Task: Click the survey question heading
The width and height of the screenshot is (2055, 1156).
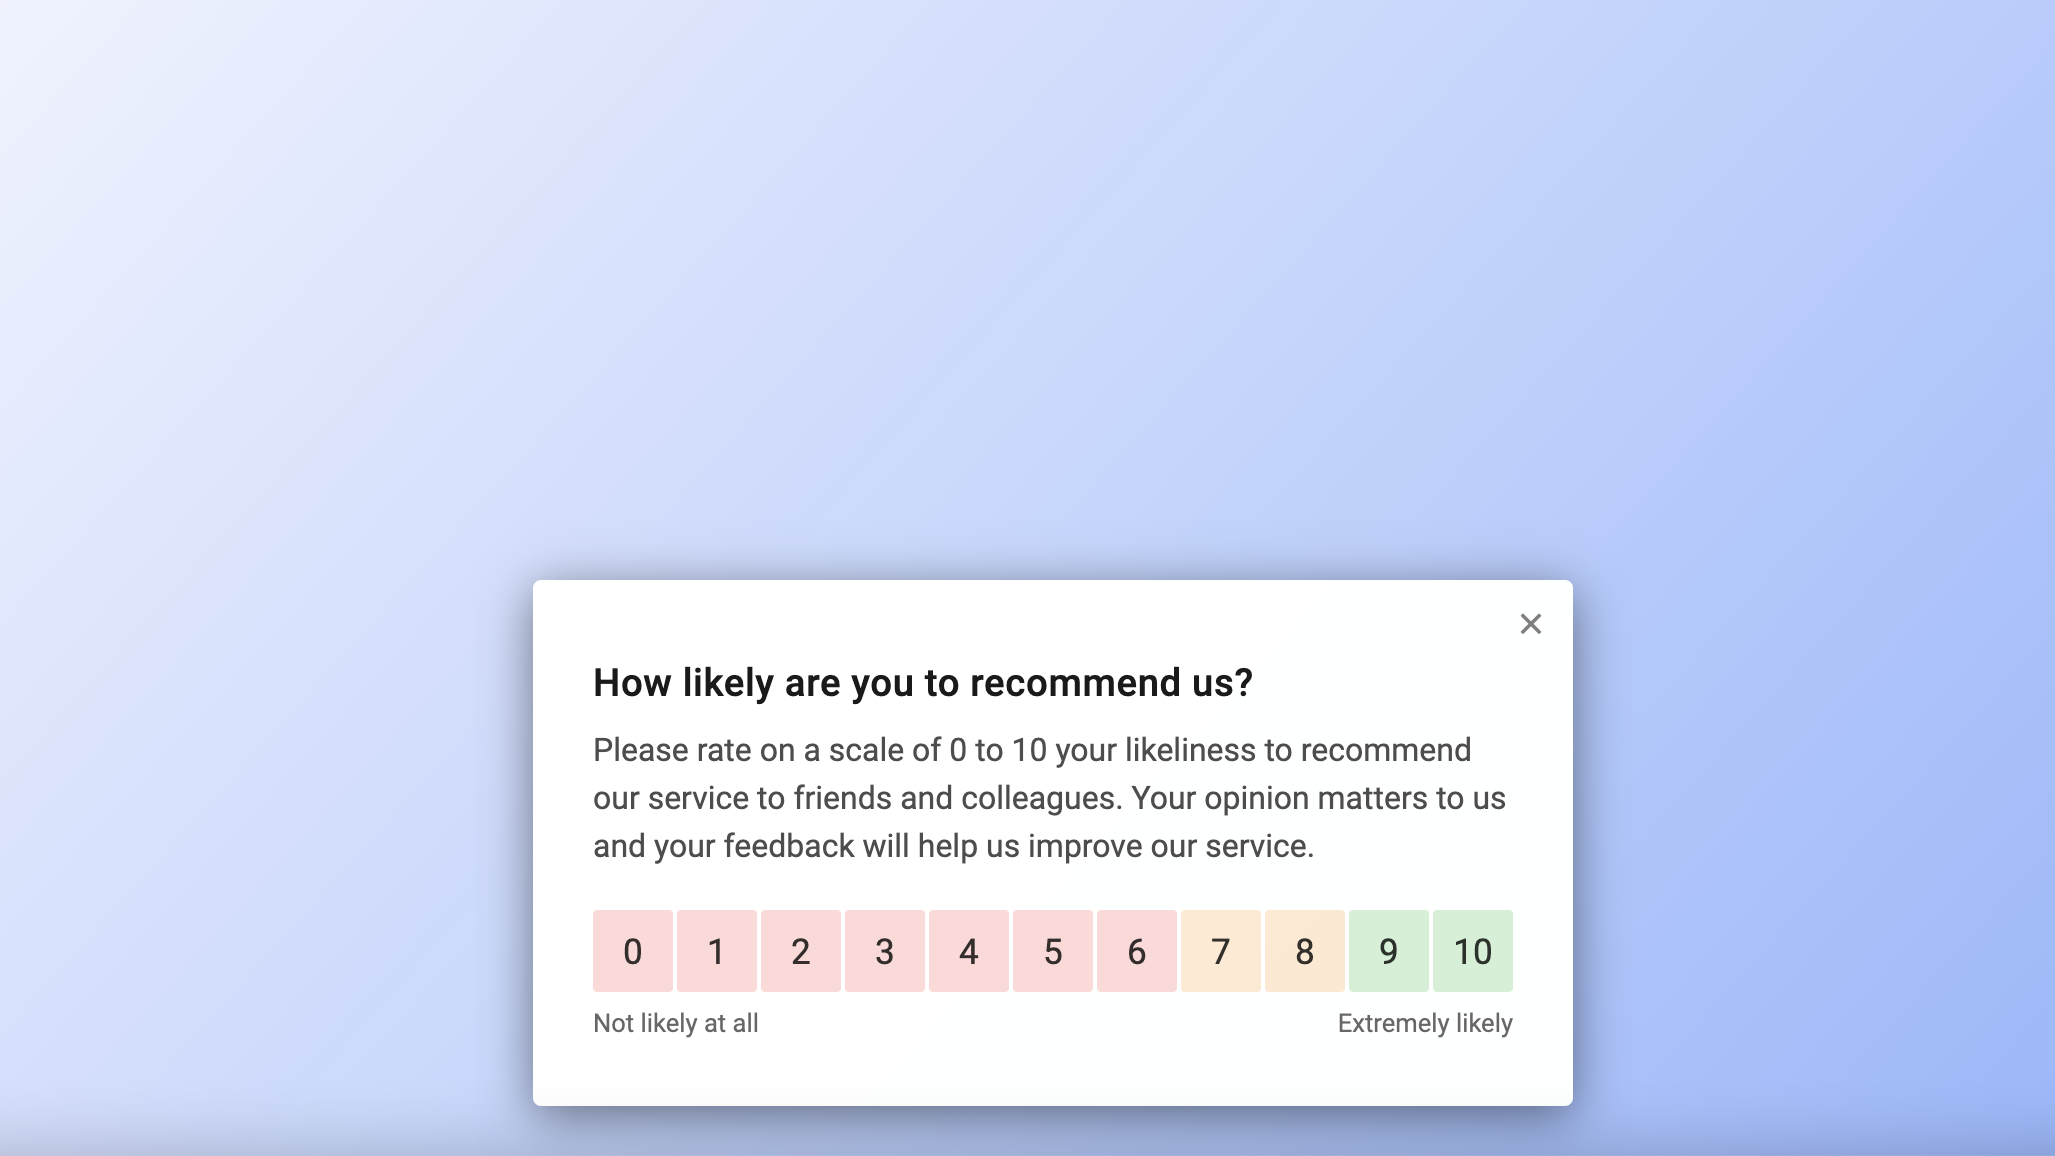Action: click(923, 682)
